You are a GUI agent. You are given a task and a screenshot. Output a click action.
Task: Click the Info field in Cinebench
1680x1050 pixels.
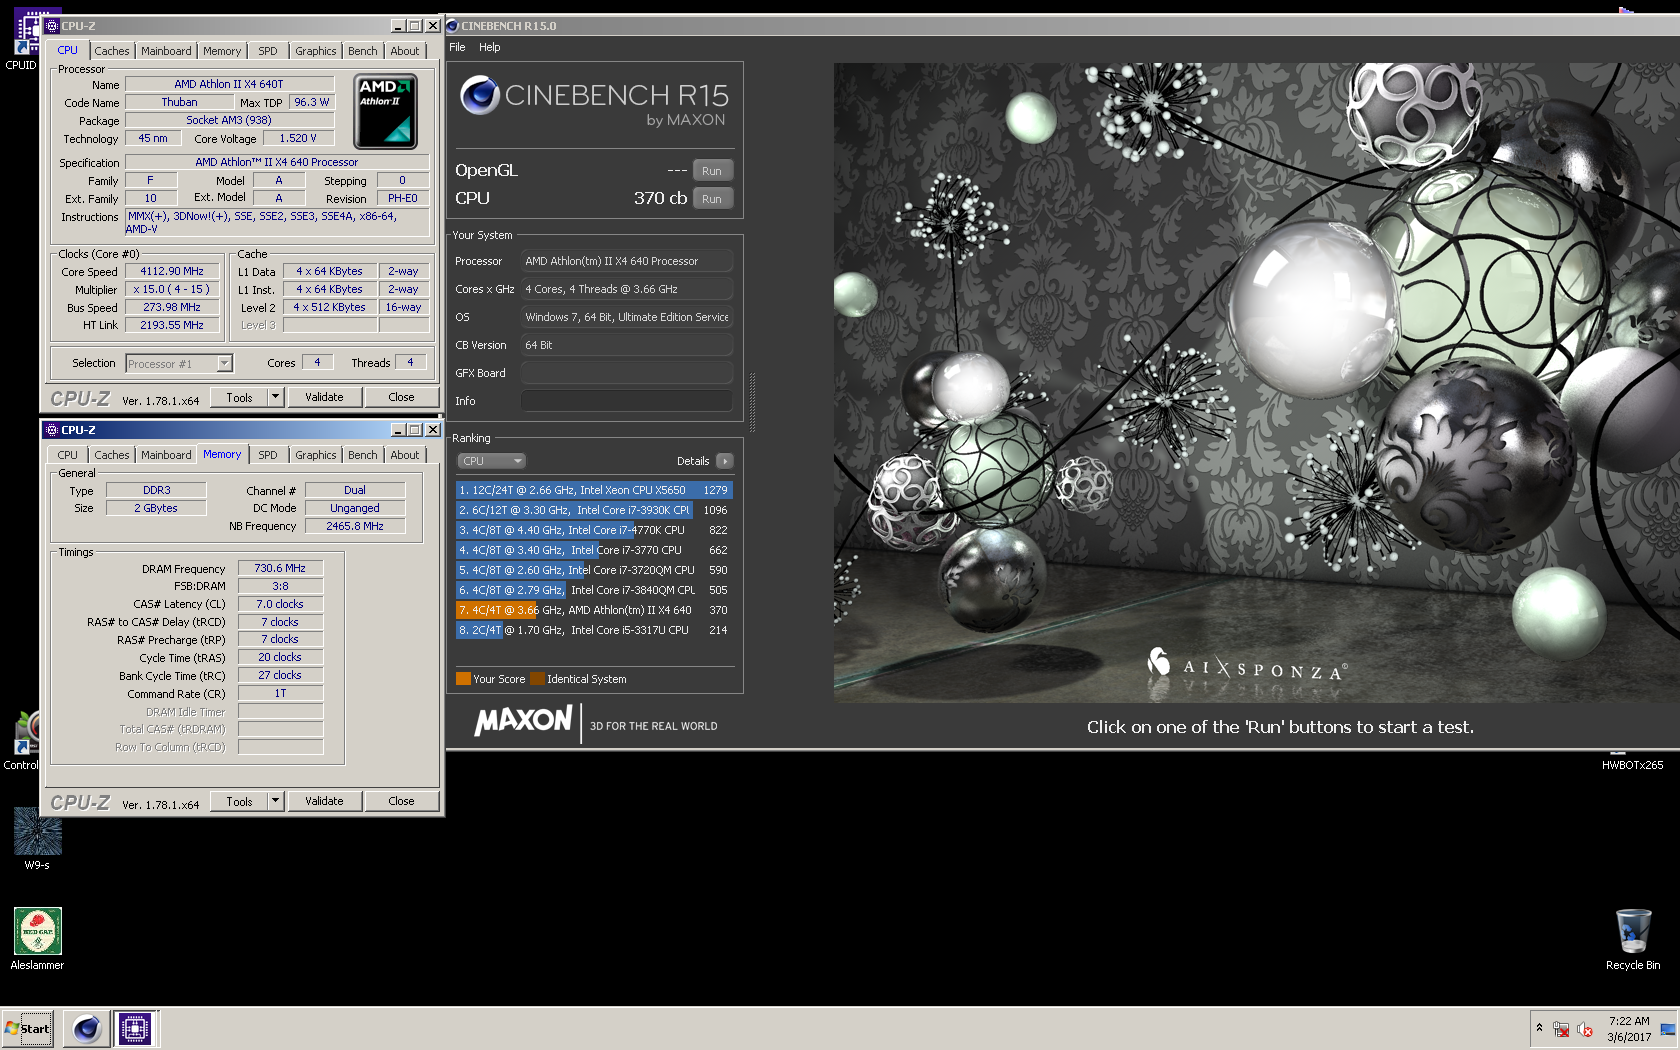[626, 401]
